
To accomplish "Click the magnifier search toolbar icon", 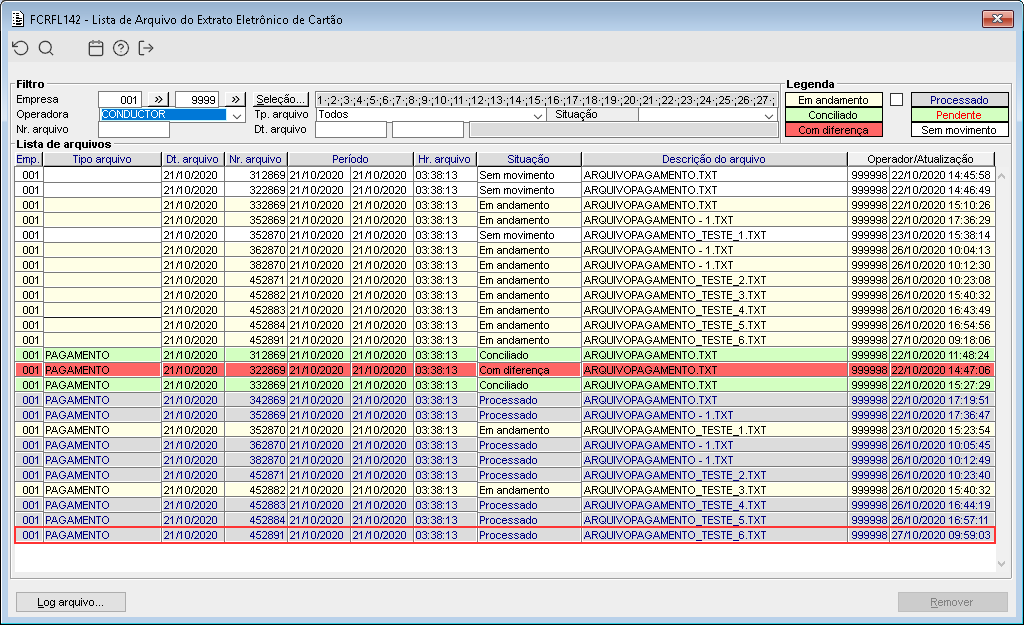I will (x=46, y=48).
